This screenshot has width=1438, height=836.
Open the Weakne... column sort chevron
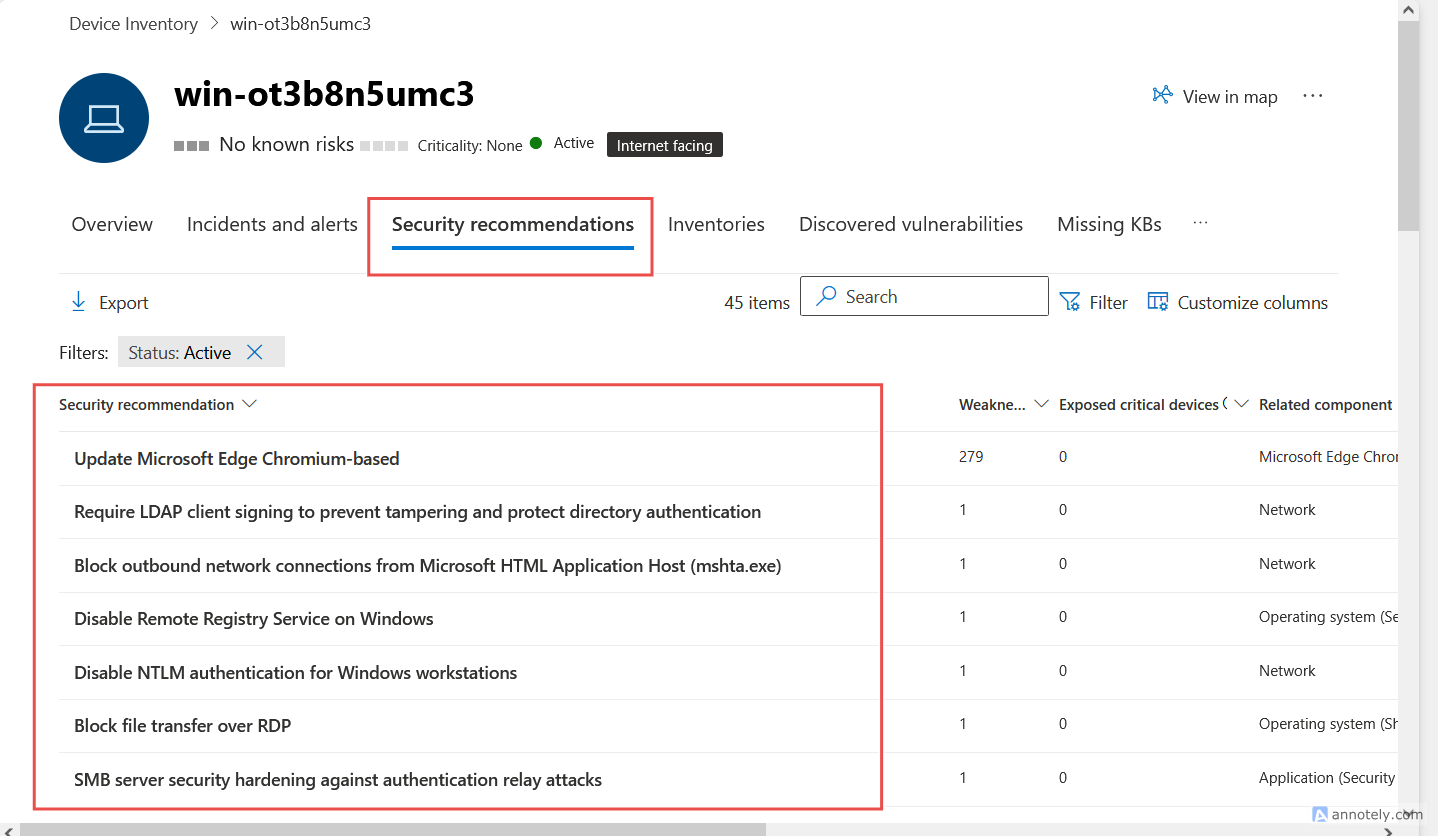click(1041, 404)
